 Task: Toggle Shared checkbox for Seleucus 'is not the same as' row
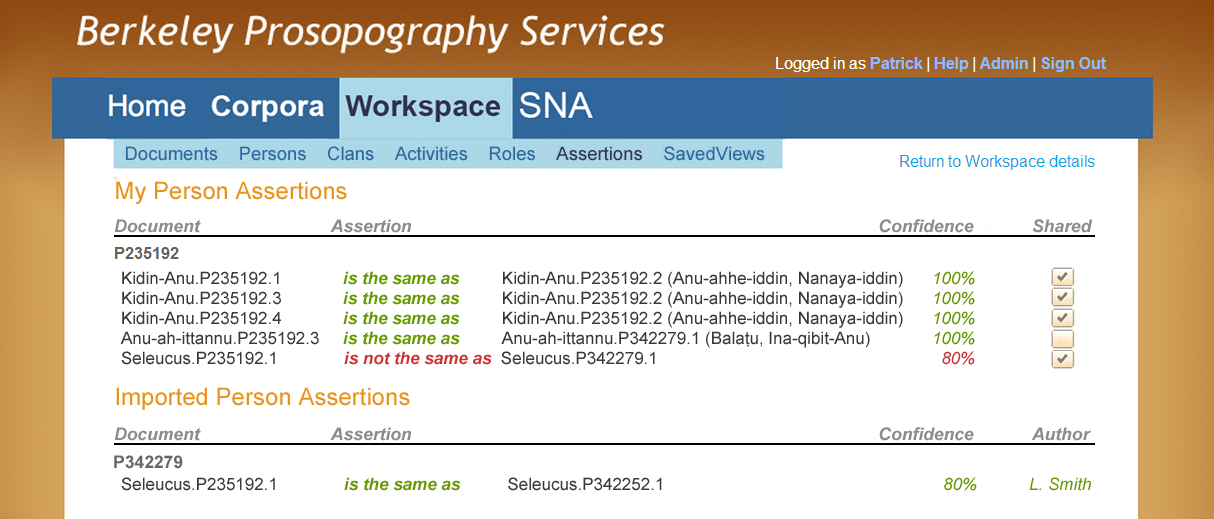pyautogui.click(x=1062, y=358)
